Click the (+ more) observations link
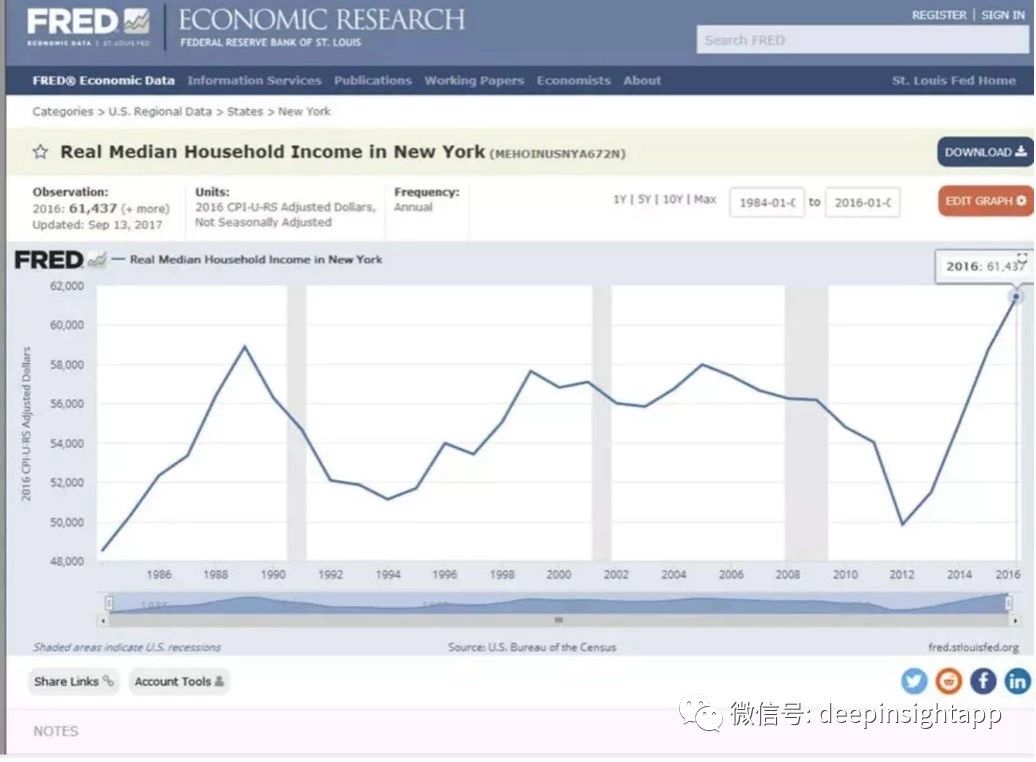This screenshot has height=762, width=1036. pos(145,209)
